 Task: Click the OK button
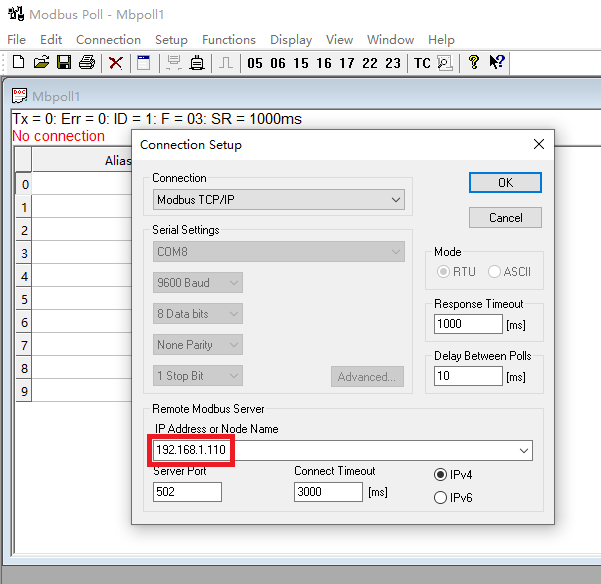click(505, 183)
